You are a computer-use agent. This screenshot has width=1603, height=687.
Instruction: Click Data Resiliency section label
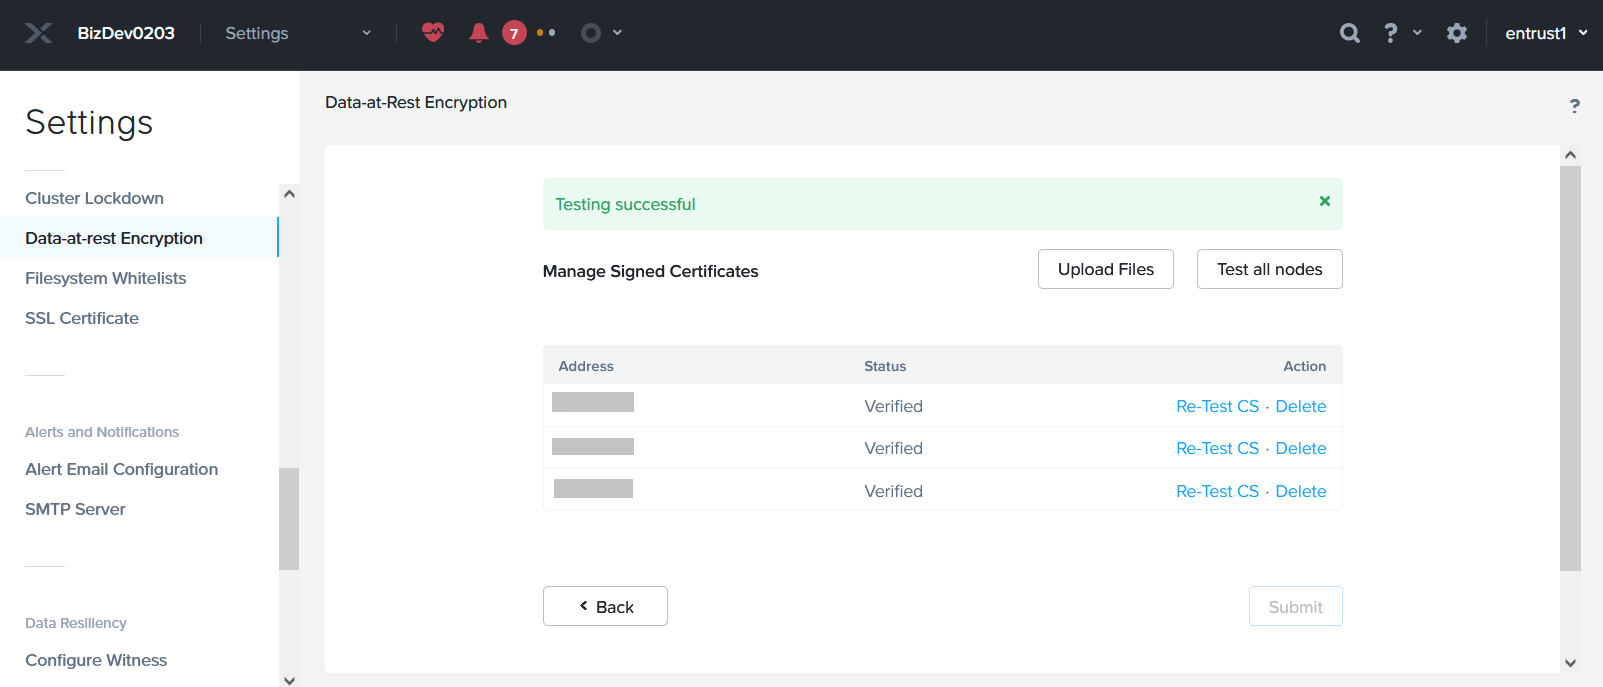pos(76,623)
